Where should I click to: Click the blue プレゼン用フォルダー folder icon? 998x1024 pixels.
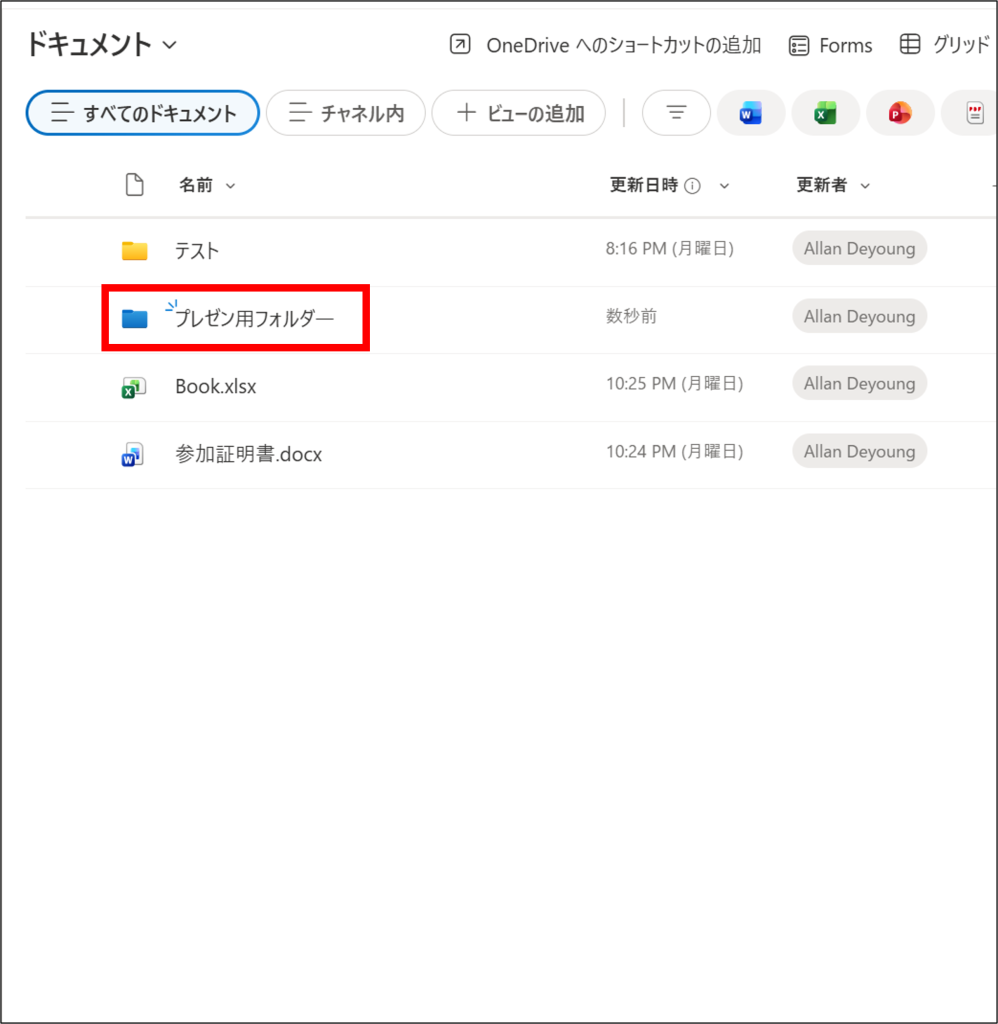pyautogui.click(x=134, y=318)
